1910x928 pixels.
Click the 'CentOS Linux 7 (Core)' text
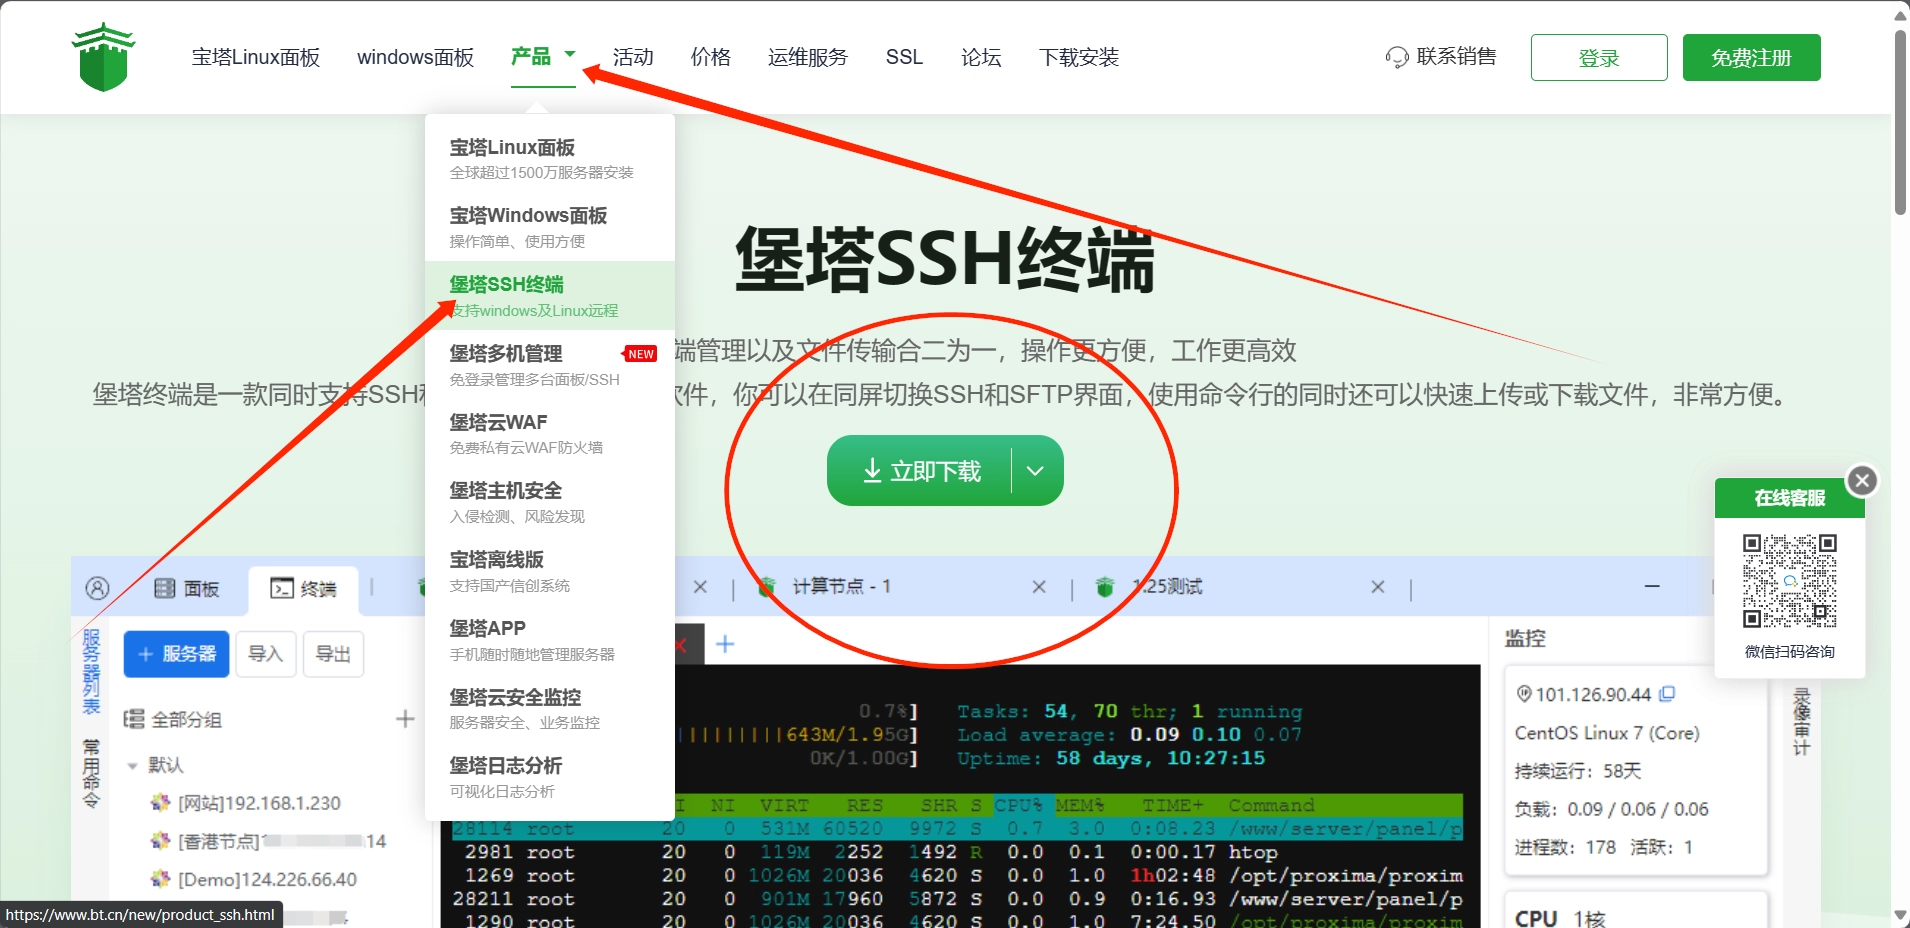[x=1607, y=733]
